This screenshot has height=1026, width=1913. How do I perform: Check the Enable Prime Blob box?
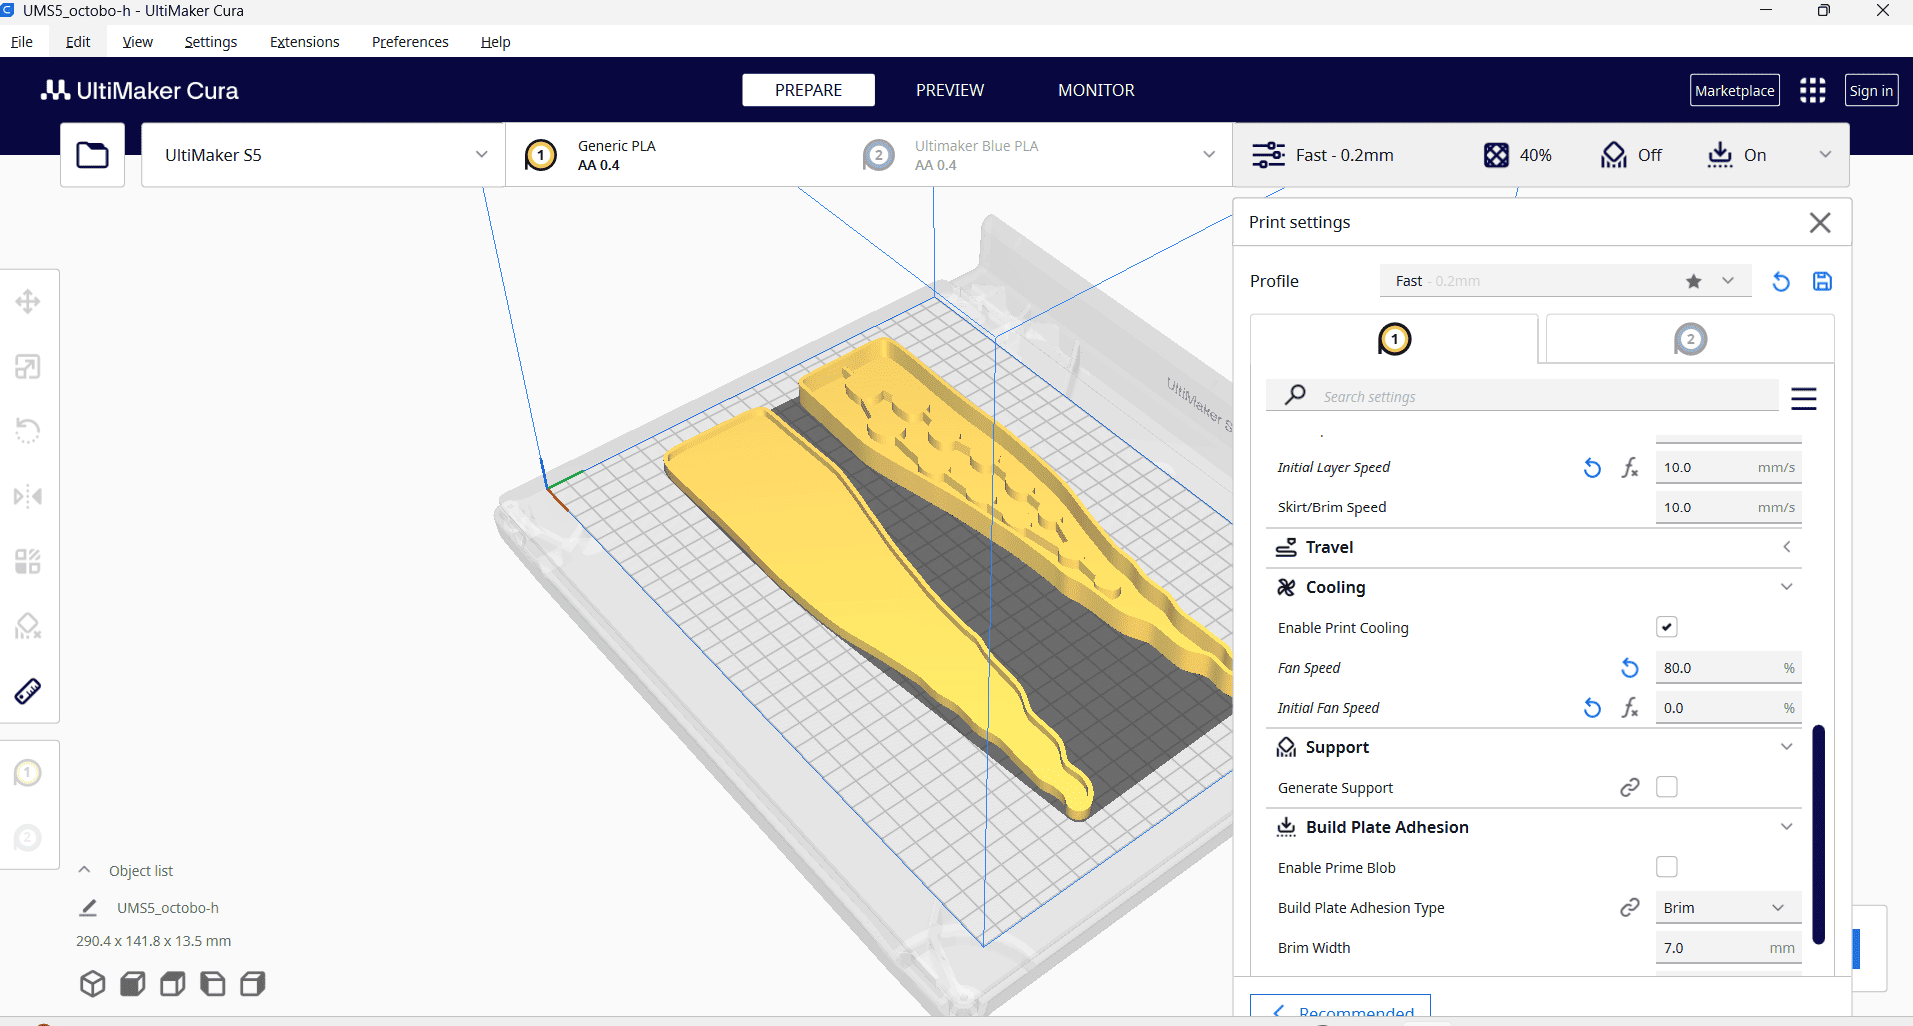(x=1666, y=867)
